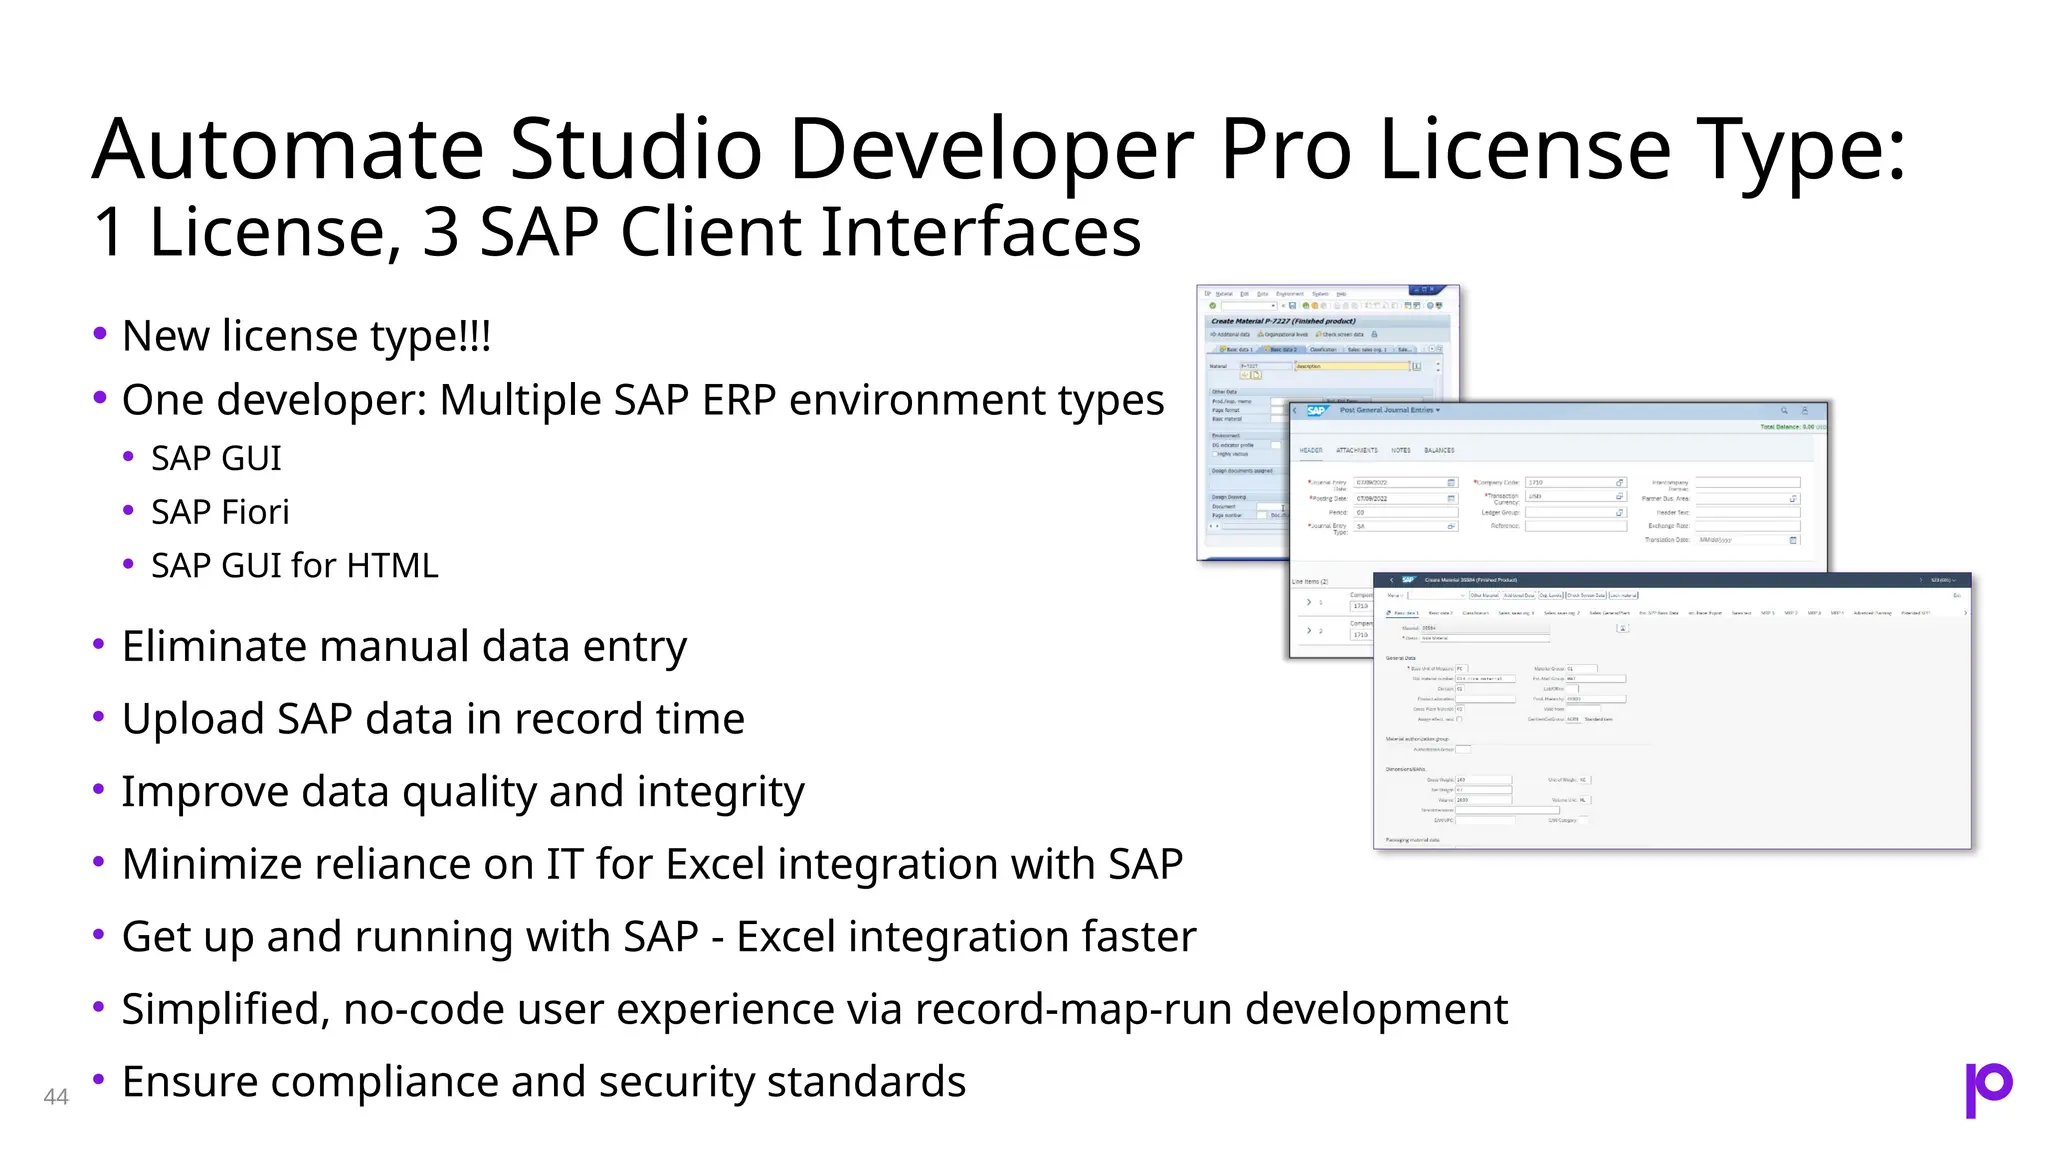Screen dimensions: 2048x1152
Task: Click the user profile icon in Fiori header
Action: pyautogui.click(x=1805, y=411)
